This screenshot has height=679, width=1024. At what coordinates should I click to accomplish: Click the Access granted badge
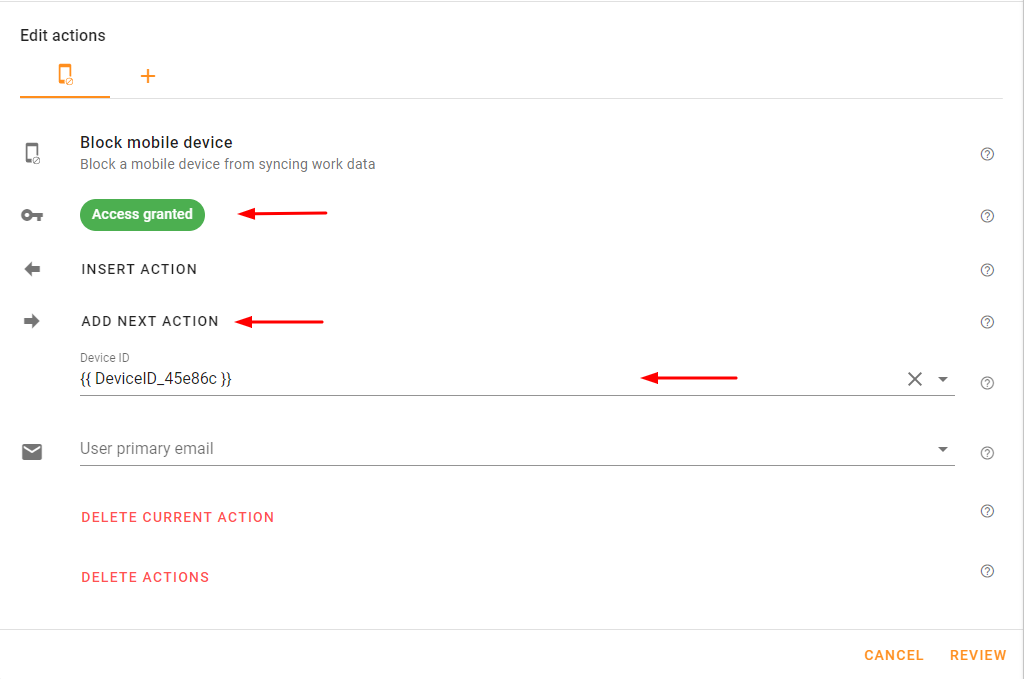(142, 215)
